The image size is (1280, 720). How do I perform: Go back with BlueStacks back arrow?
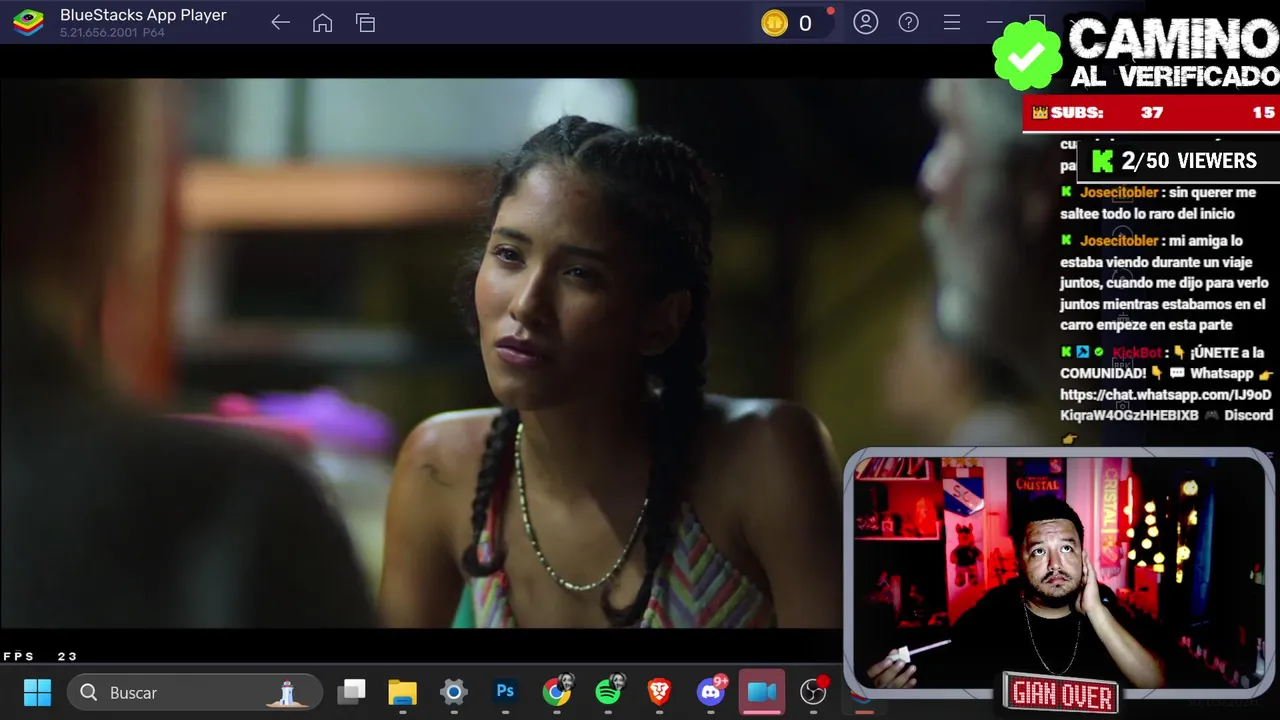click(280, 23)
